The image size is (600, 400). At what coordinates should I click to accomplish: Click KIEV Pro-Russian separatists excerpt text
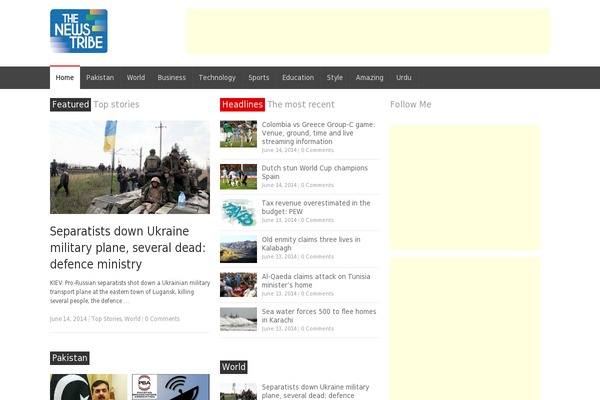point(130,292)
